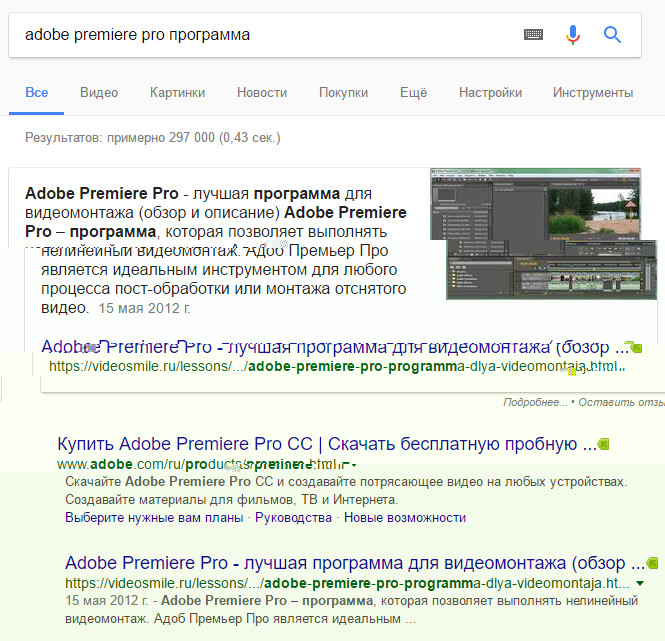The height and width of the screenshot is (641, 665).
Task: Open featured snippet title link 'Adobe Premiere Pro - лучшая программа'
Action: coord(335,347)
